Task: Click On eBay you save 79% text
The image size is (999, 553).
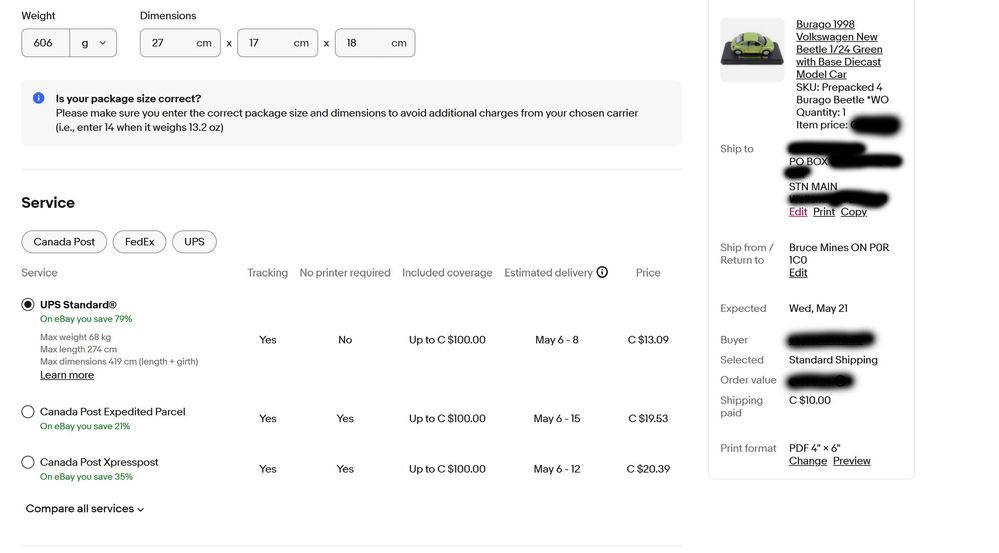Action: pyautogui.click(x=86, y=319)
